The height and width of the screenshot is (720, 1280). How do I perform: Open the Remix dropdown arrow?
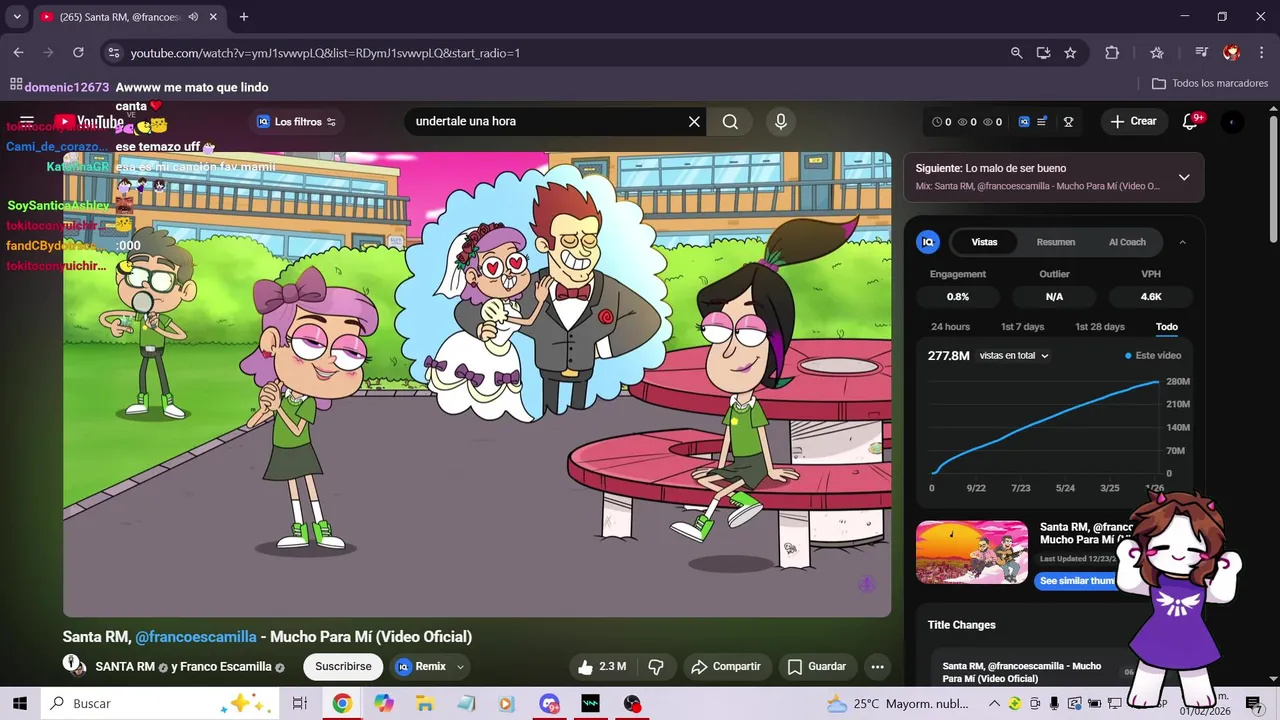pos(460,667)
